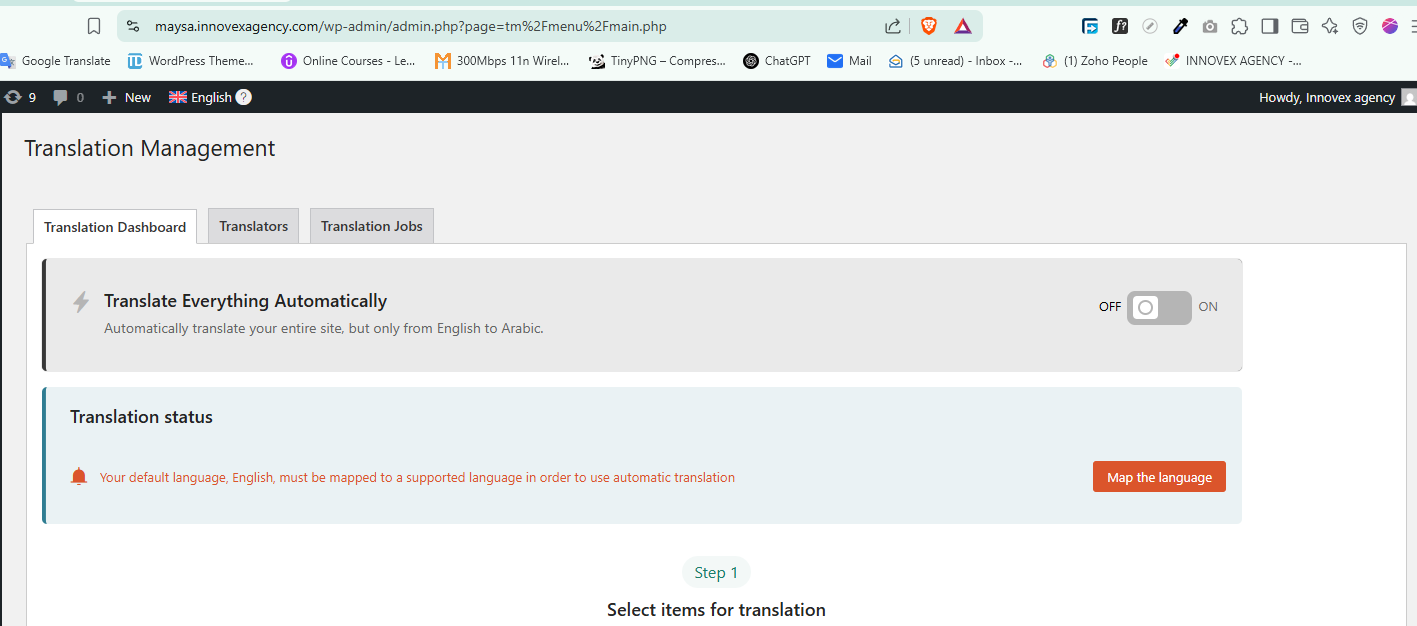Toggle Translate Everything Automatically switch

click(1159, 307)
